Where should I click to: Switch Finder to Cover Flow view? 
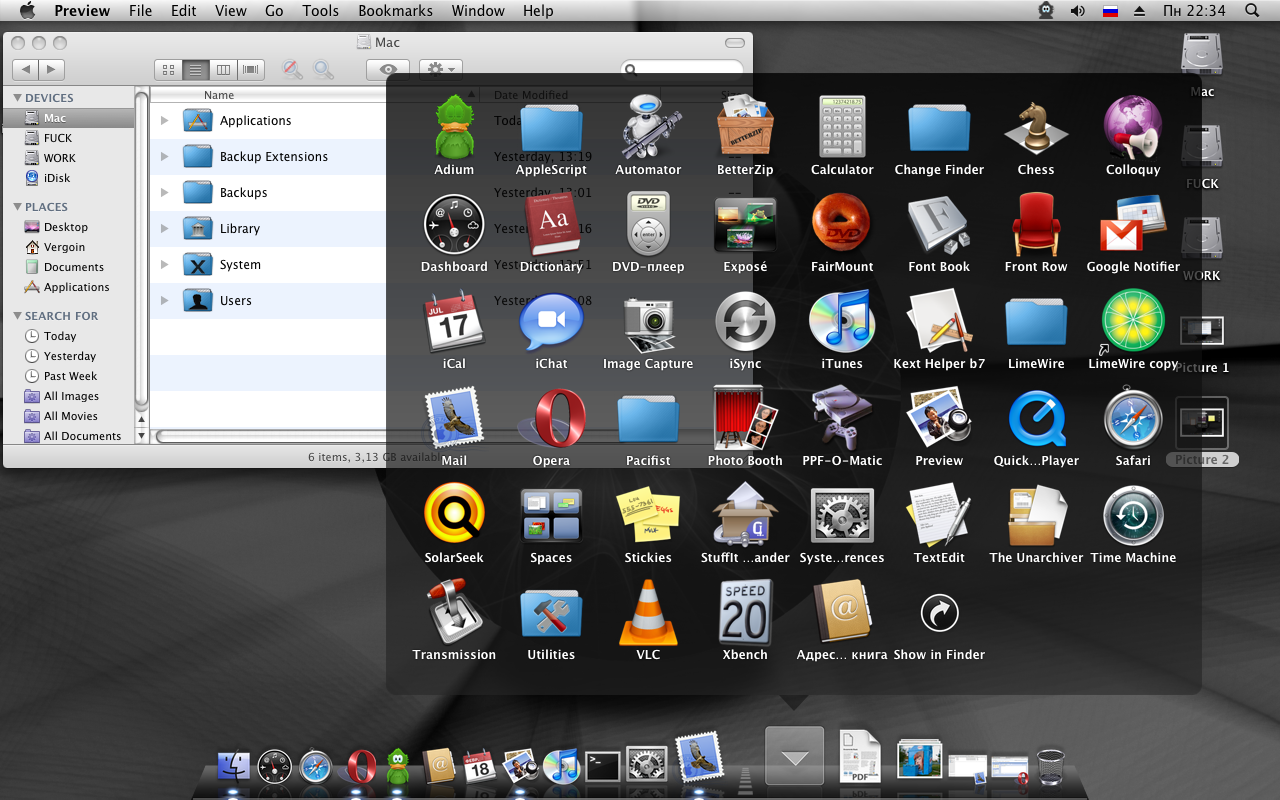pos(250,69)
